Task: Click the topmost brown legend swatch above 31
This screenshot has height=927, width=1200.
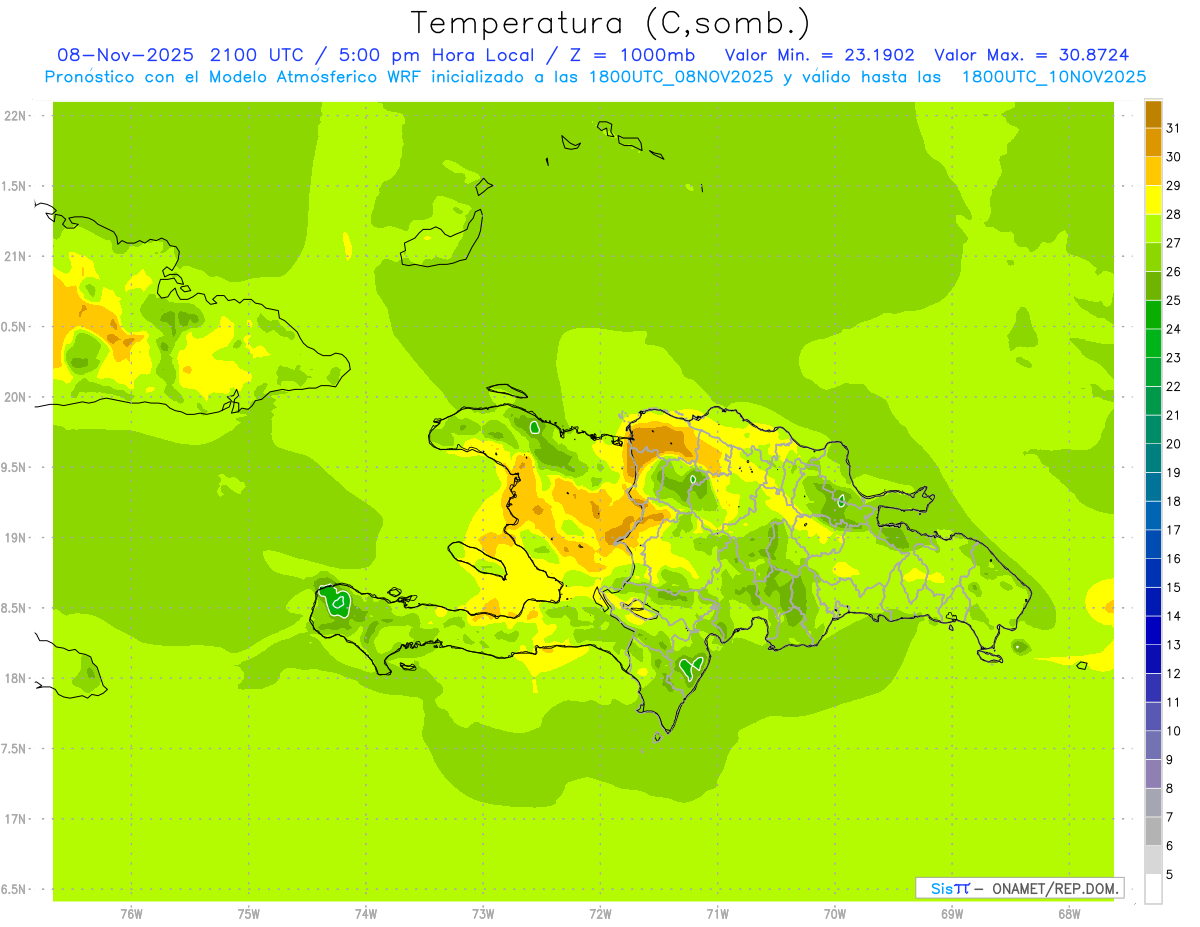Action: [x=1154, y=114]
